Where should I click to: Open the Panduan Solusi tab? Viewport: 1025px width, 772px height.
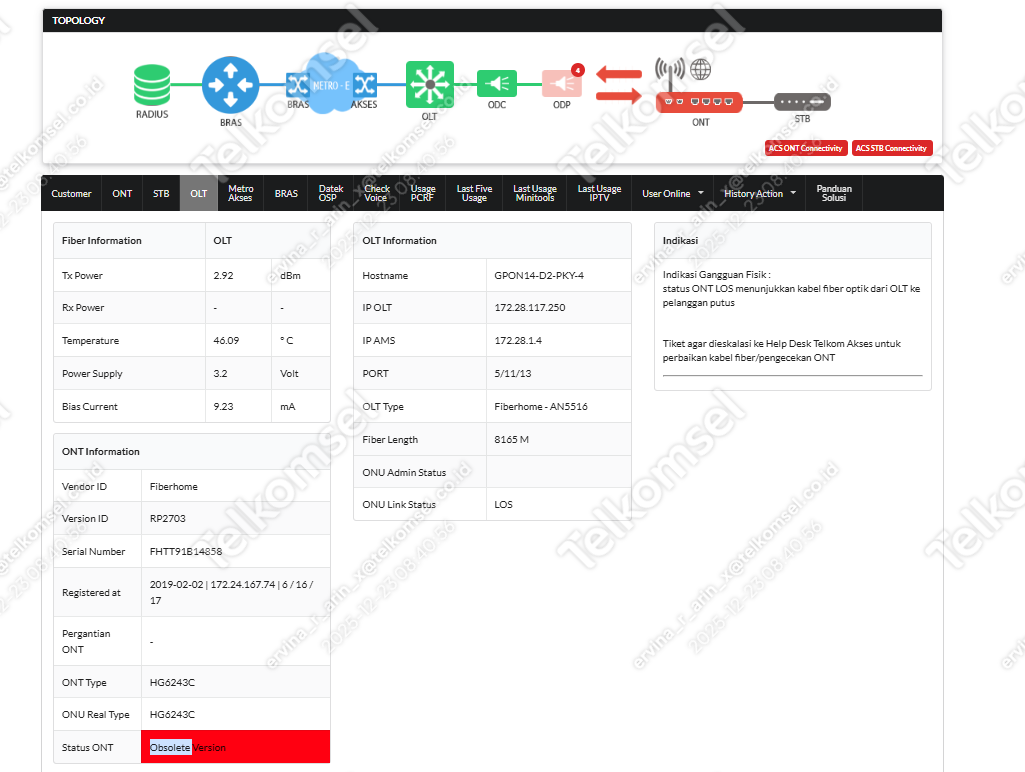833,193
